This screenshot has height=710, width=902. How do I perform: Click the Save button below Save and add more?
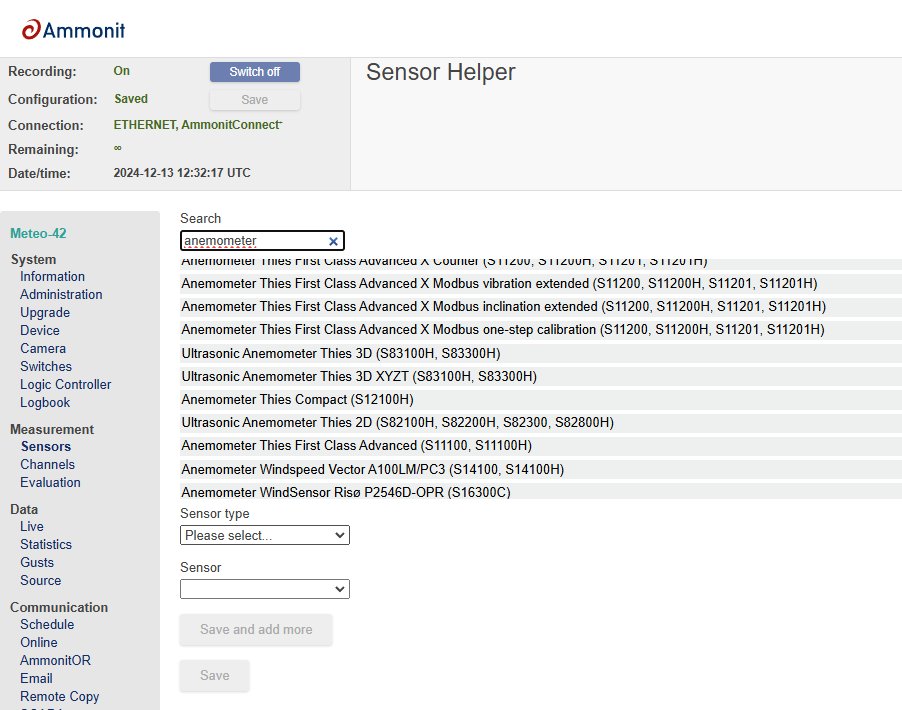[215, 675]
